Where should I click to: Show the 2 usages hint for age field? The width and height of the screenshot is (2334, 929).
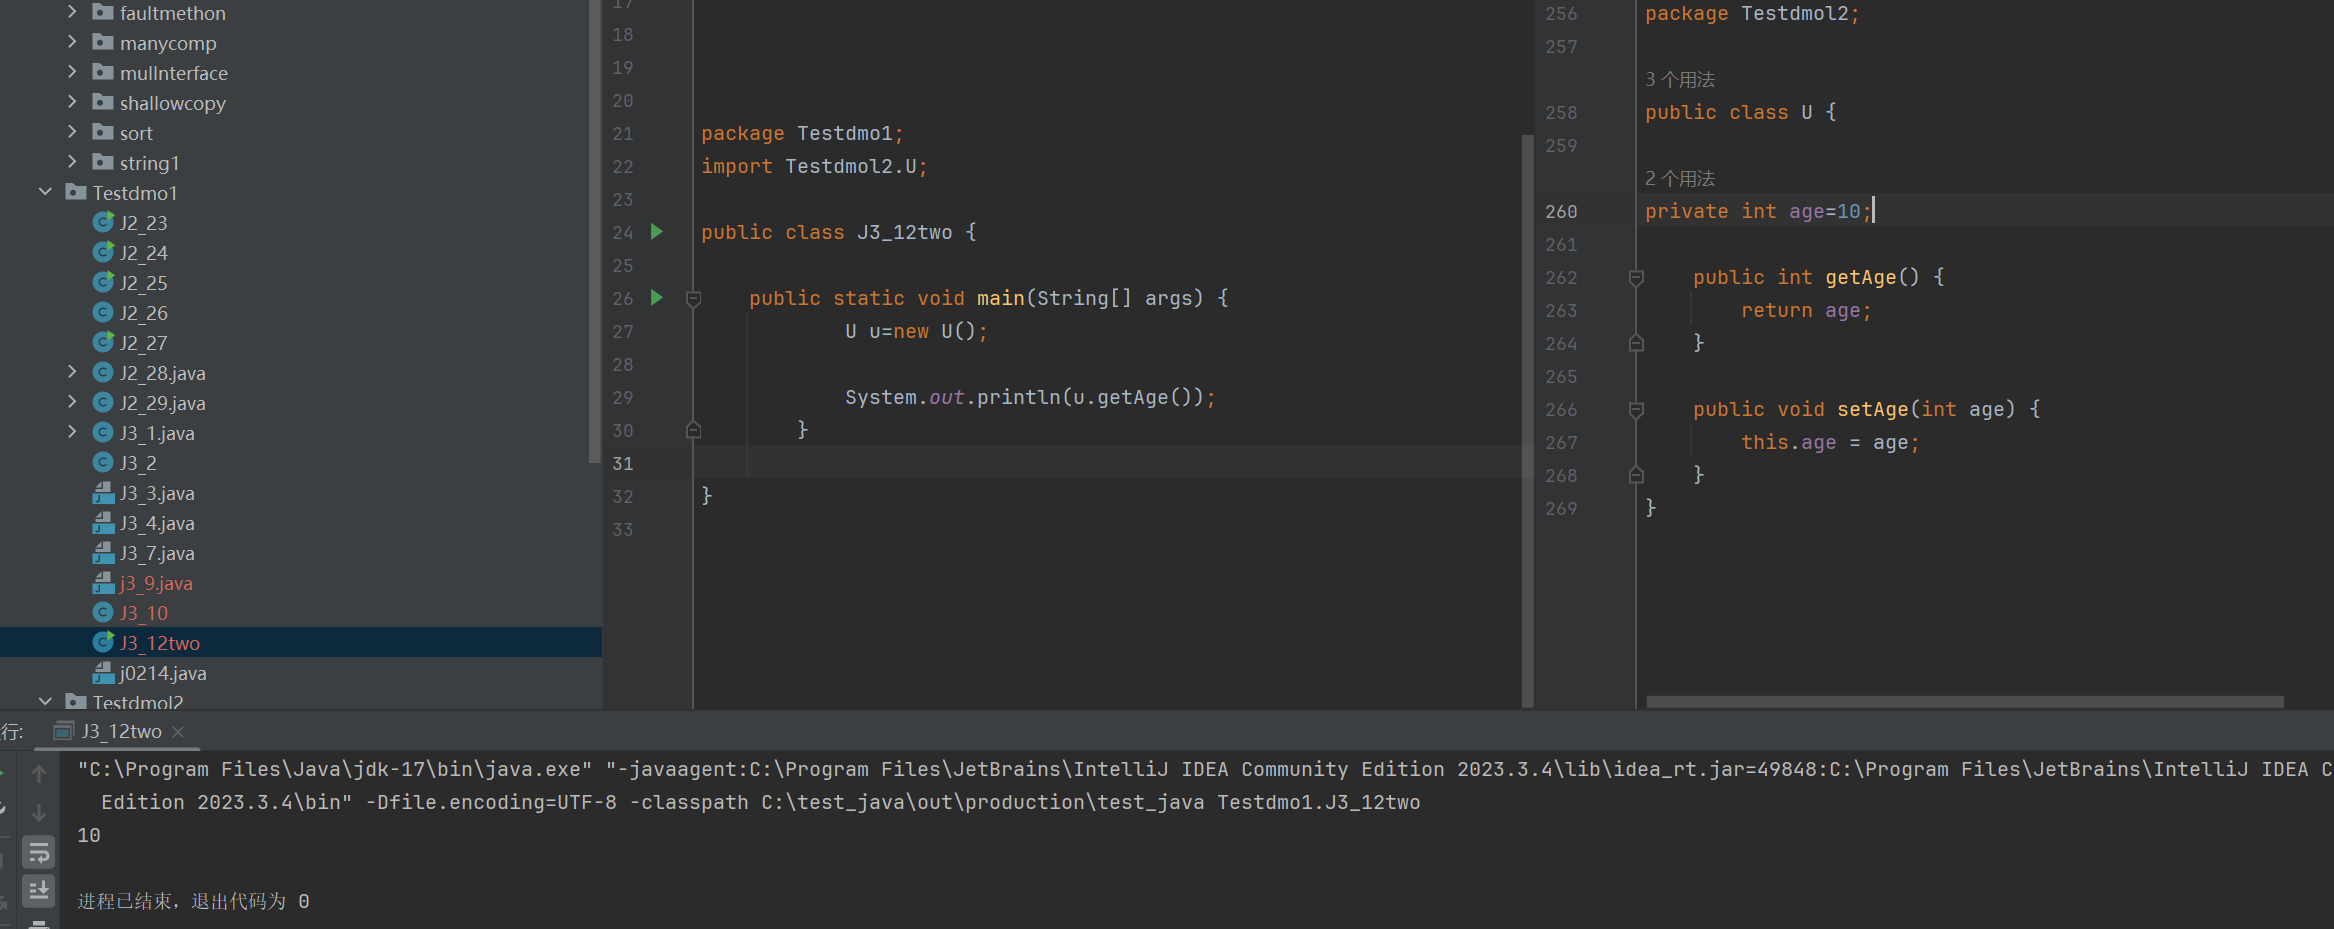pyautogui.click(x=1680, y=178)
